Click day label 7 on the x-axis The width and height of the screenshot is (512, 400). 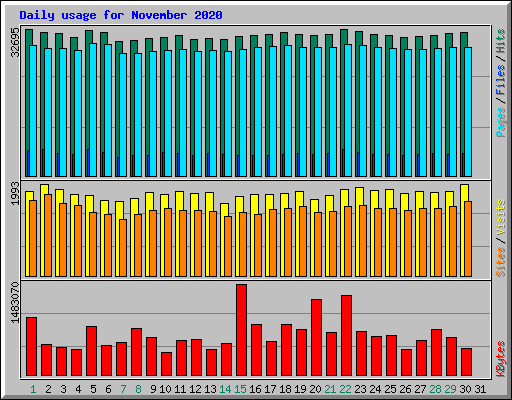123,389
